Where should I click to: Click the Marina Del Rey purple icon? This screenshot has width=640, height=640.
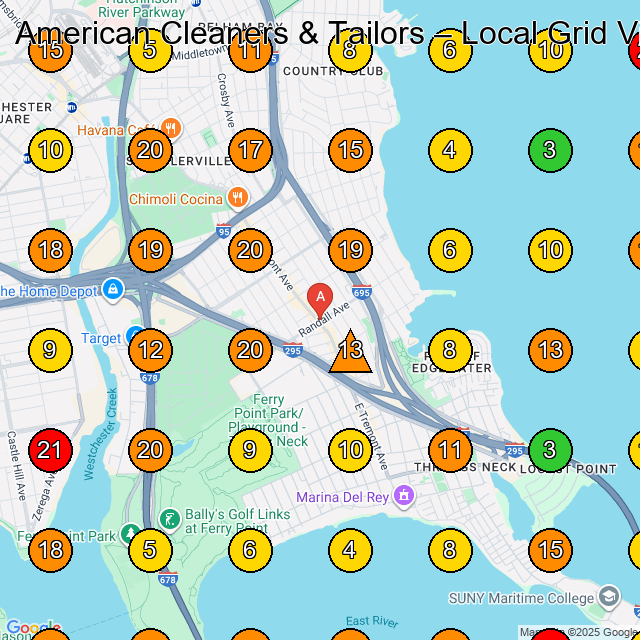click(404, 496)
